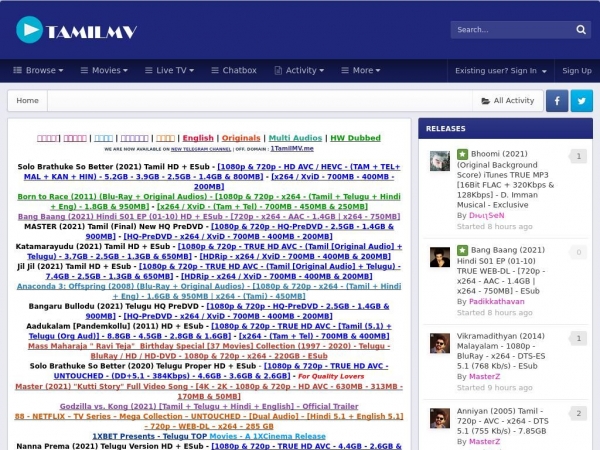Image resolution: width=600 pixels, height=450 pixels.
Task: Click reply count bubble for Bhoomi release
Action: click(x=578, y=156)
